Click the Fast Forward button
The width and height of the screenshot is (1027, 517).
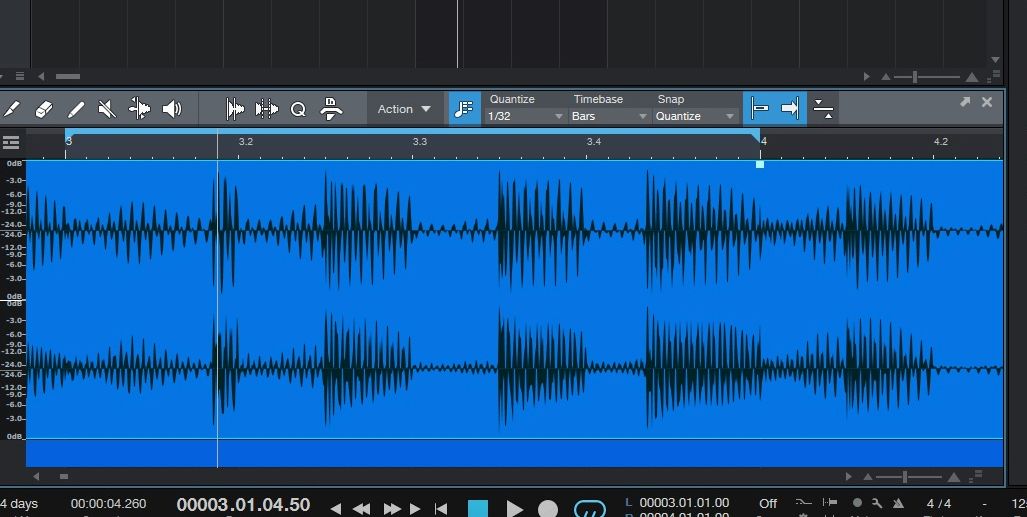click(x=392, y=508)
